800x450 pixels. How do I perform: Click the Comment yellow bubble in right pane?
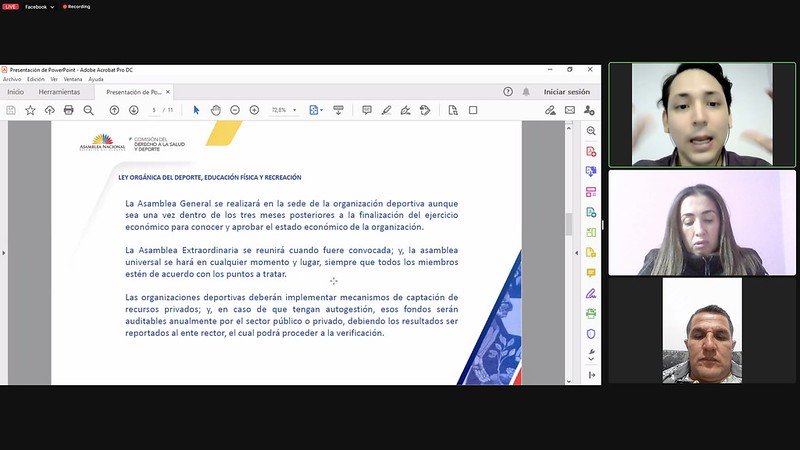[591, 273]
